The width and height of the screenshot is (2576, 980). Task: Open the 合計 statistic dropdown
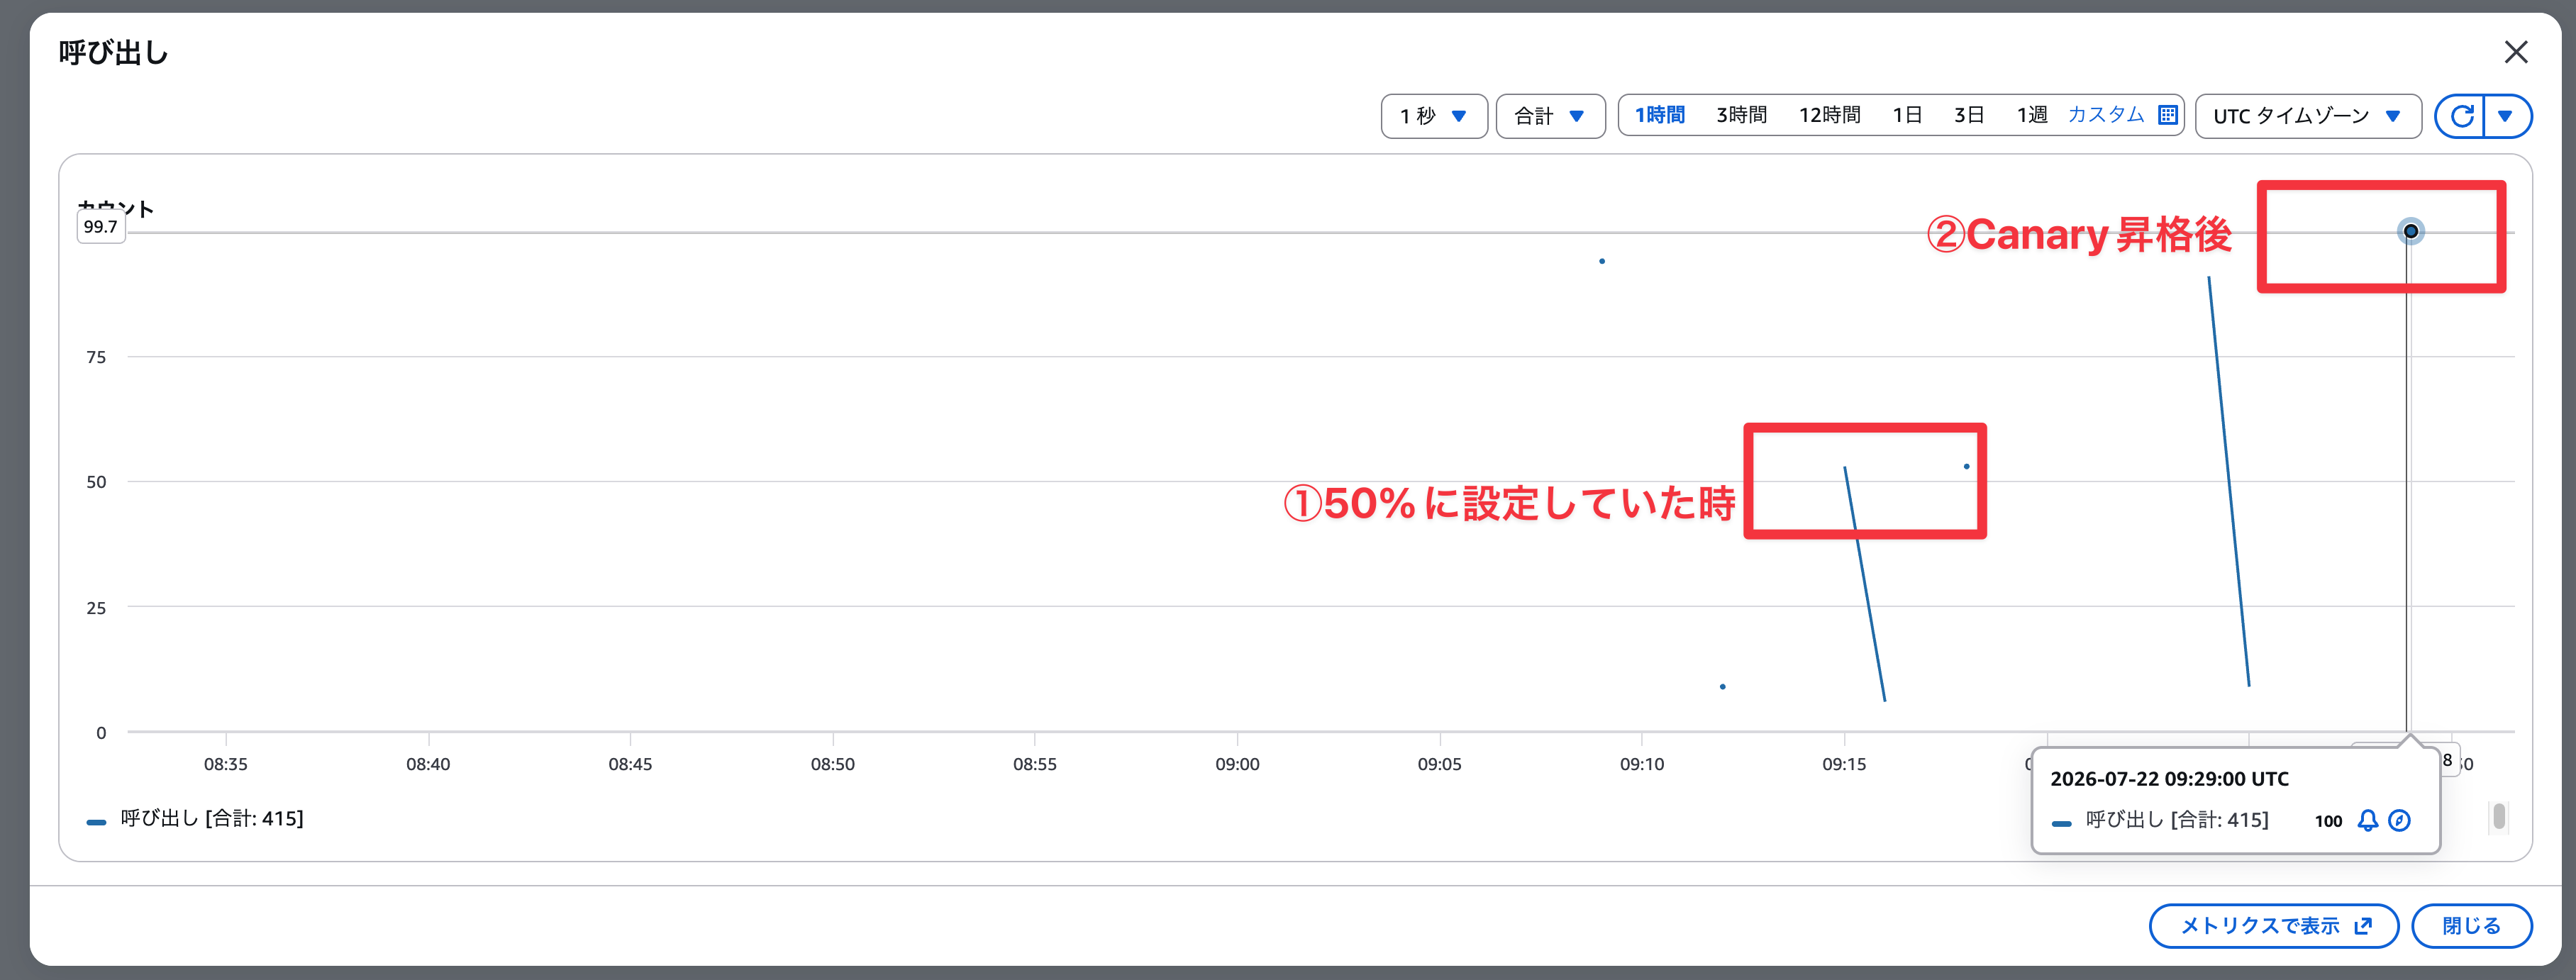pos(1550,116)
